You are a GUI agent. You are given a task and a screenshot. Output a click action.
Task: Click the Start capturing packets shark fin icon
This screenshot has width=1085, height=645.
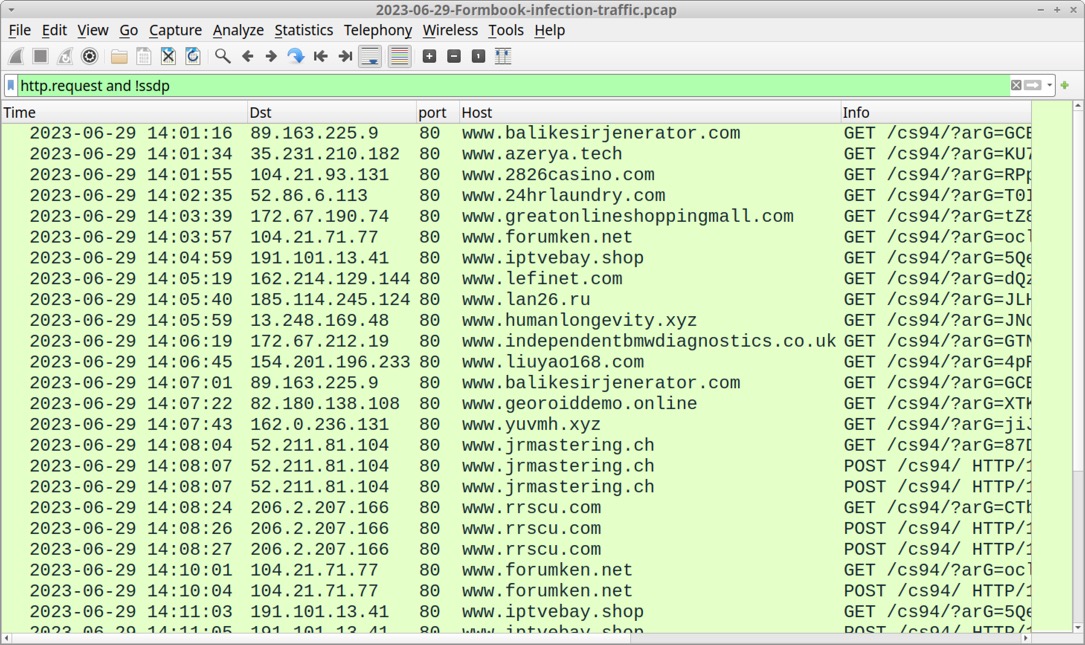[x=16, y=56]
